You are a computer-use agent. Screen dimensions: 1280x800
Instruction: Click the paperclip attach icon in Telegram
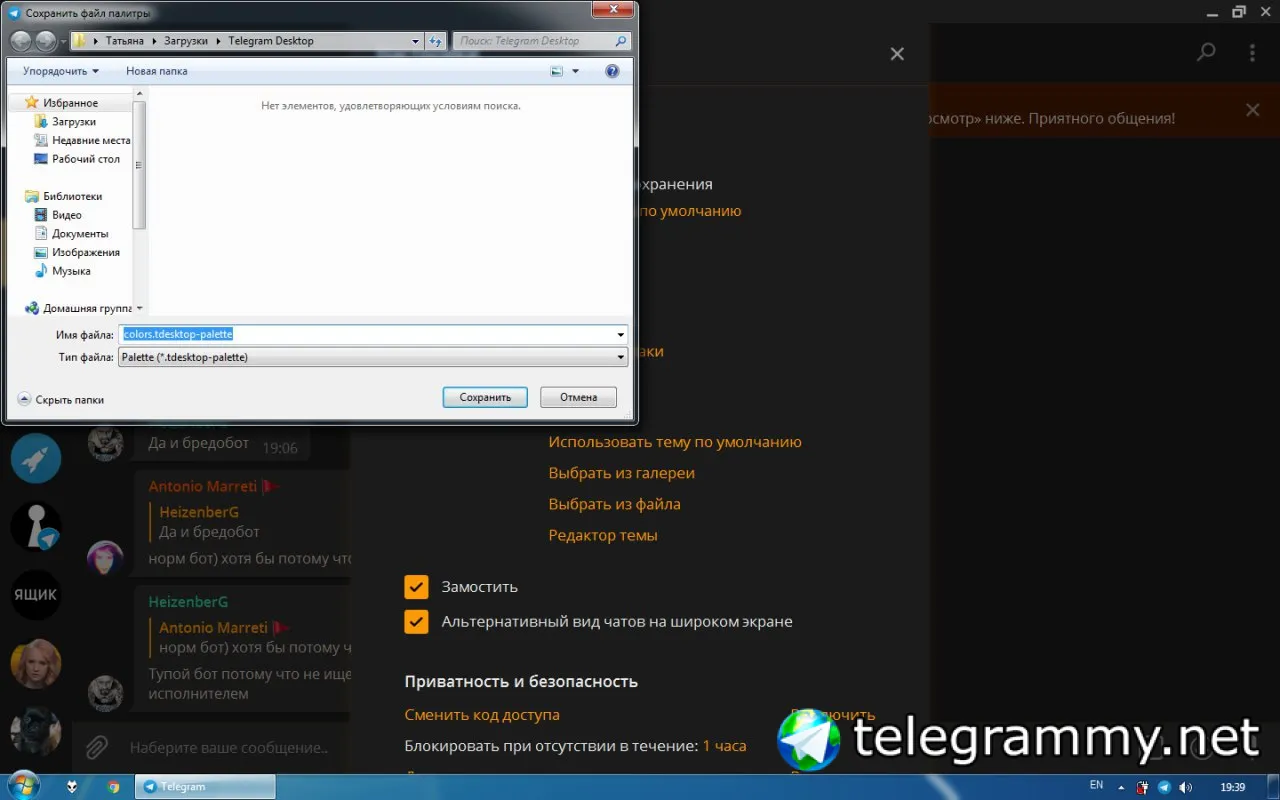(x=96, y=747)
